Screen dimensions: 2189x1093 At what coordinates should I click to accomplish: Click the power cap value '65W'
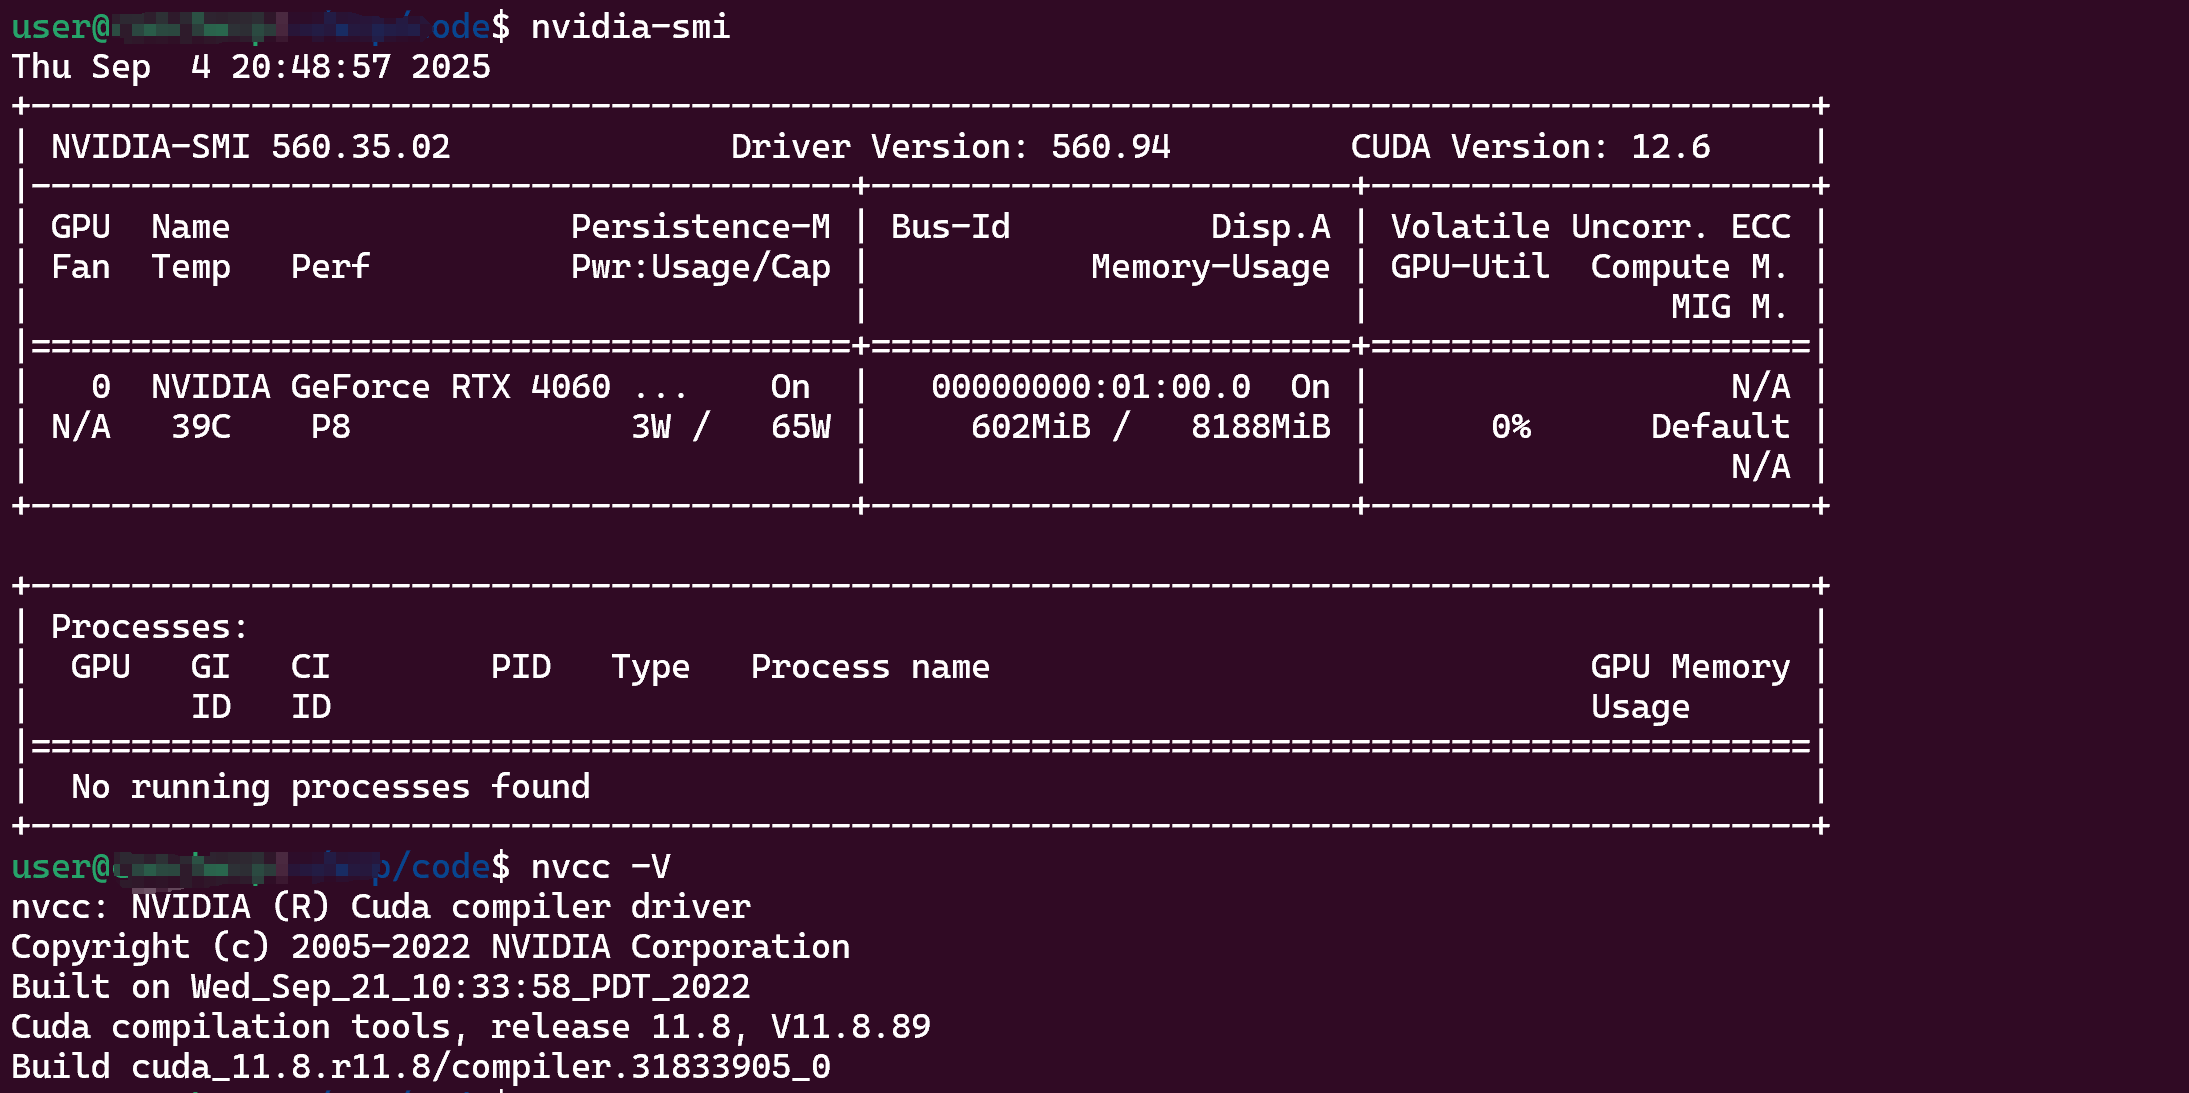(x=801, y=427)
